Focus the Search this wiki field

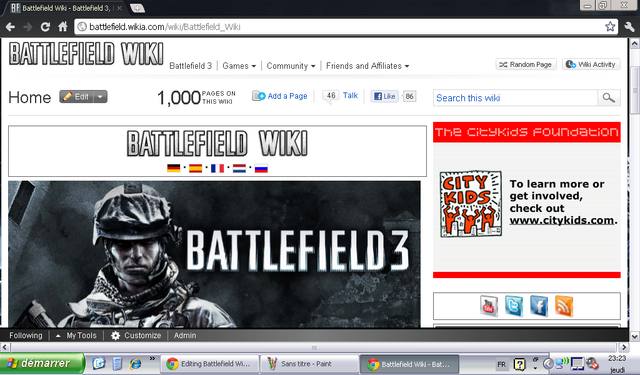(515, 98)
